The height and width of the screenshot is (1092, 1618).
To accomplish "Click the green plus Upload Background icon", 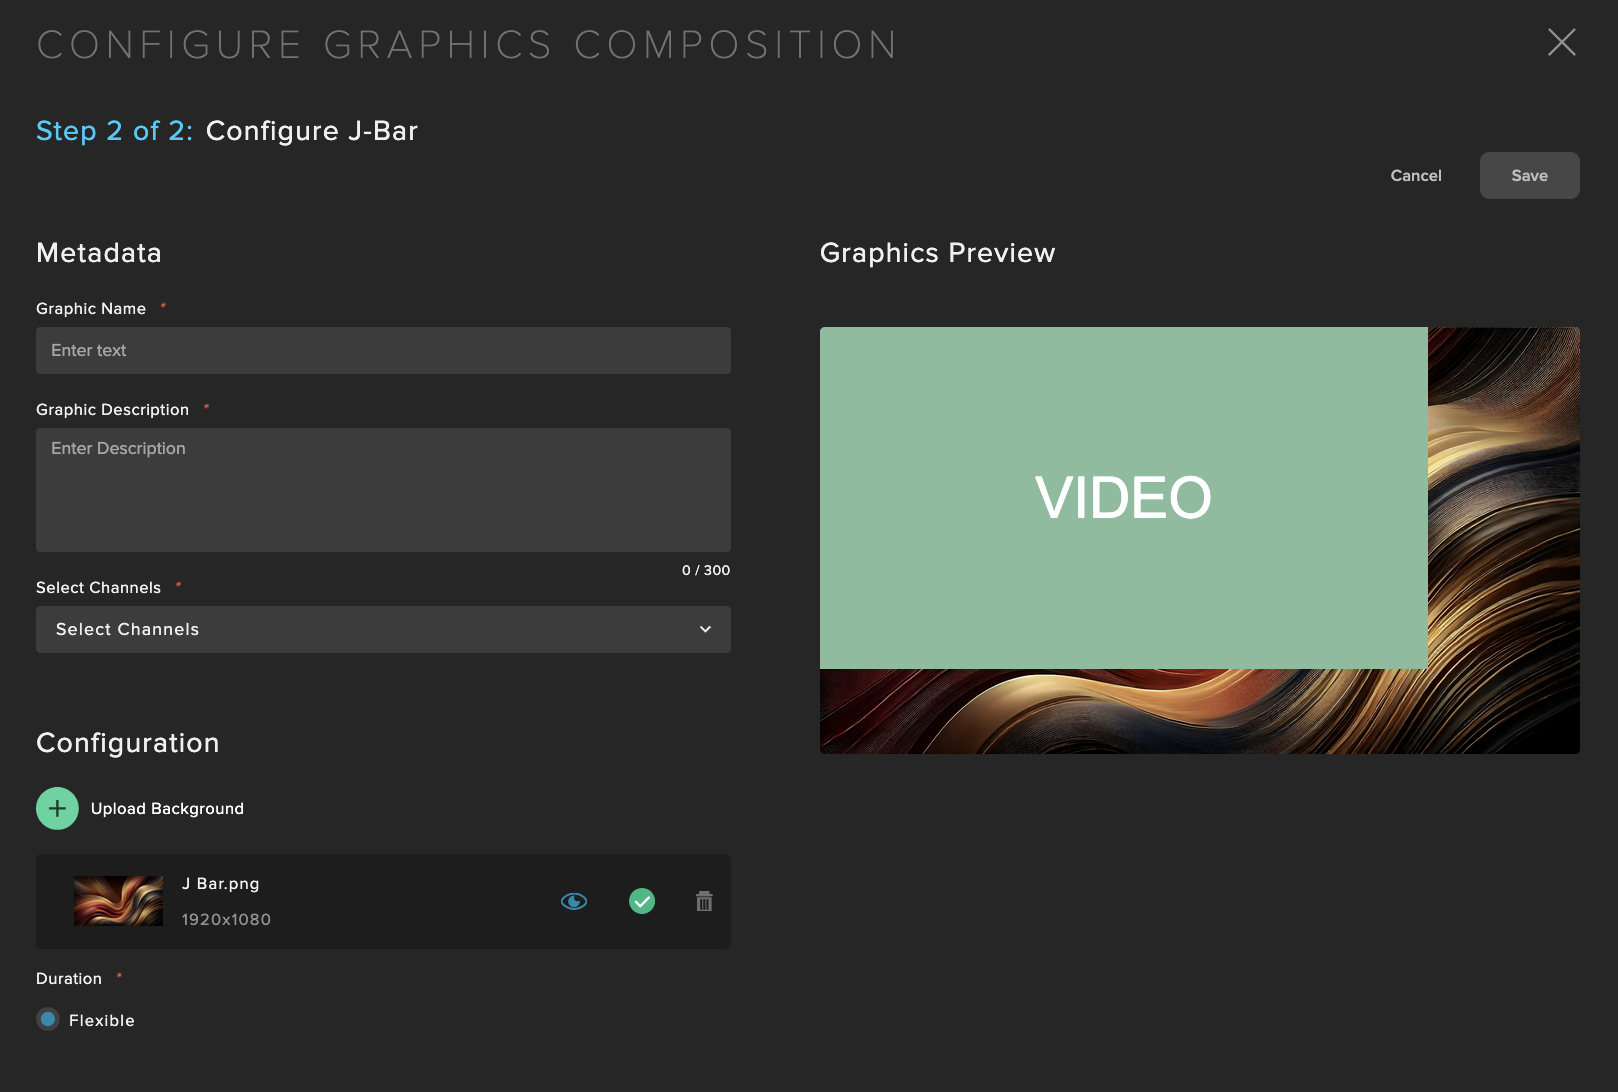I will 57,808.
